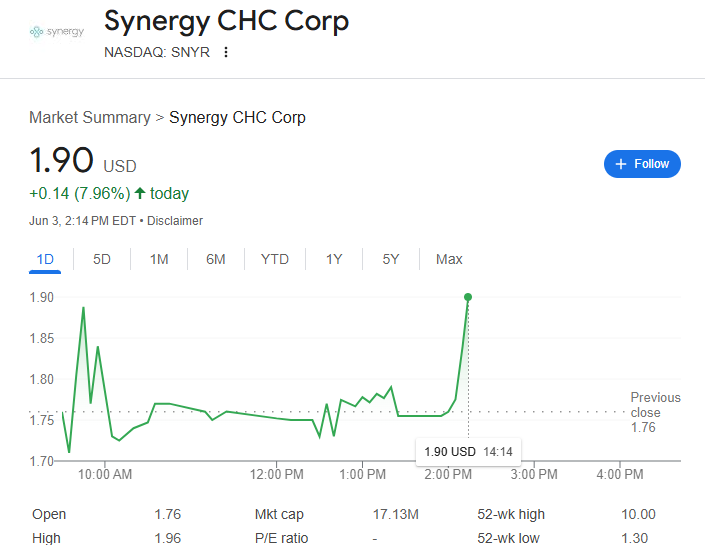Select the Synergy CHC Corp title
The width and height of the screenshot is (705, 545).
tap(226, 21)
